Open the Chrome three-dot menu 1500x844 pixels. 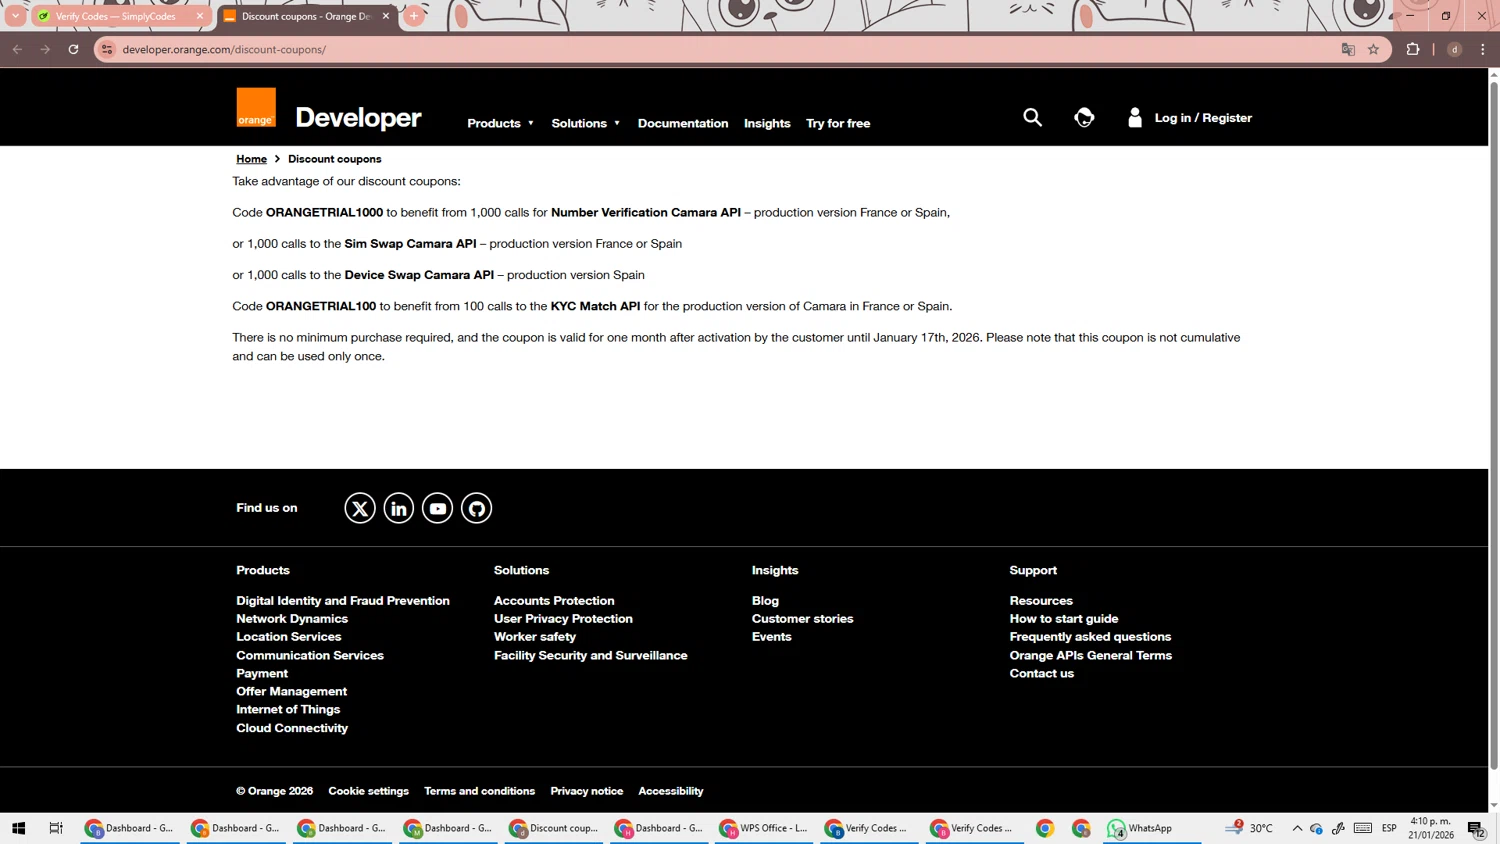(1483, 49)
